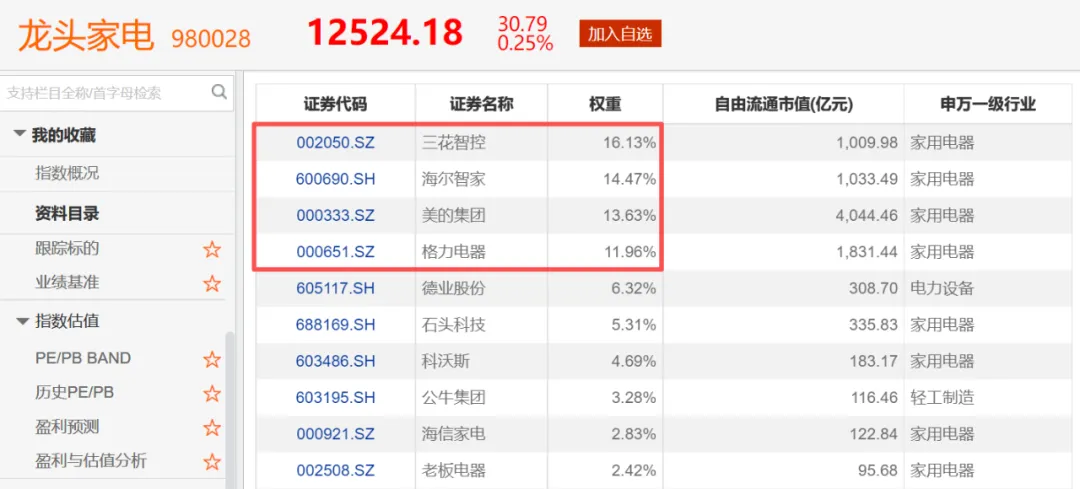Sort by 申万一级行业 column header
This screenshot has width=1080, height=489.
pyautogui.click(x=988, y=104)
